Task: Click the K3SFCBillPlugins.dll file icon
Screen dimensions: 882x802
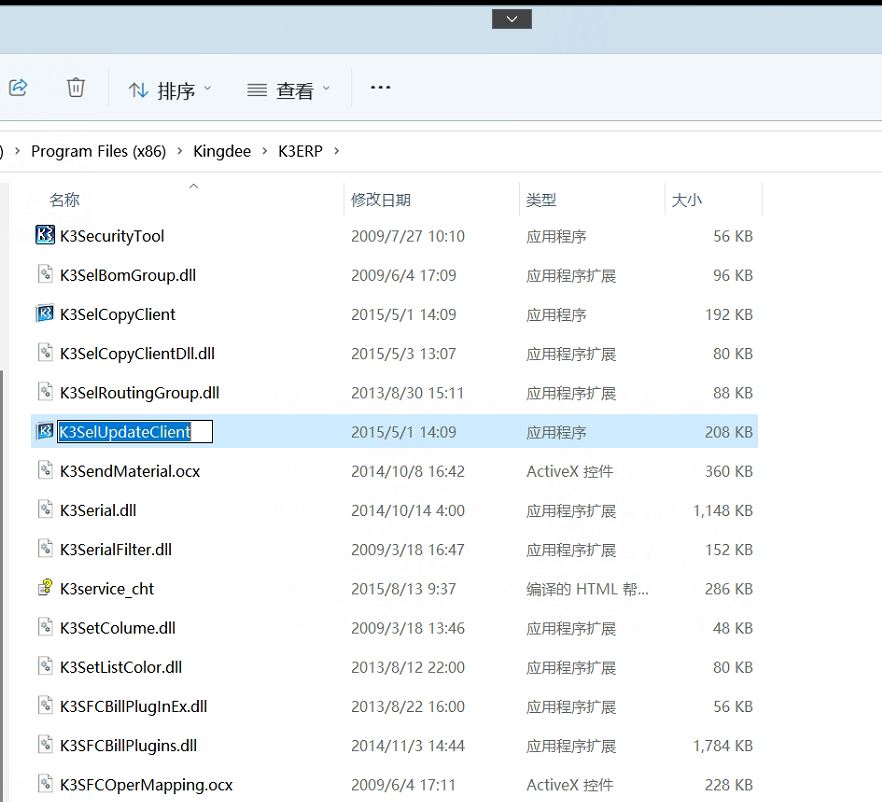Action: (x=46, y=744)
